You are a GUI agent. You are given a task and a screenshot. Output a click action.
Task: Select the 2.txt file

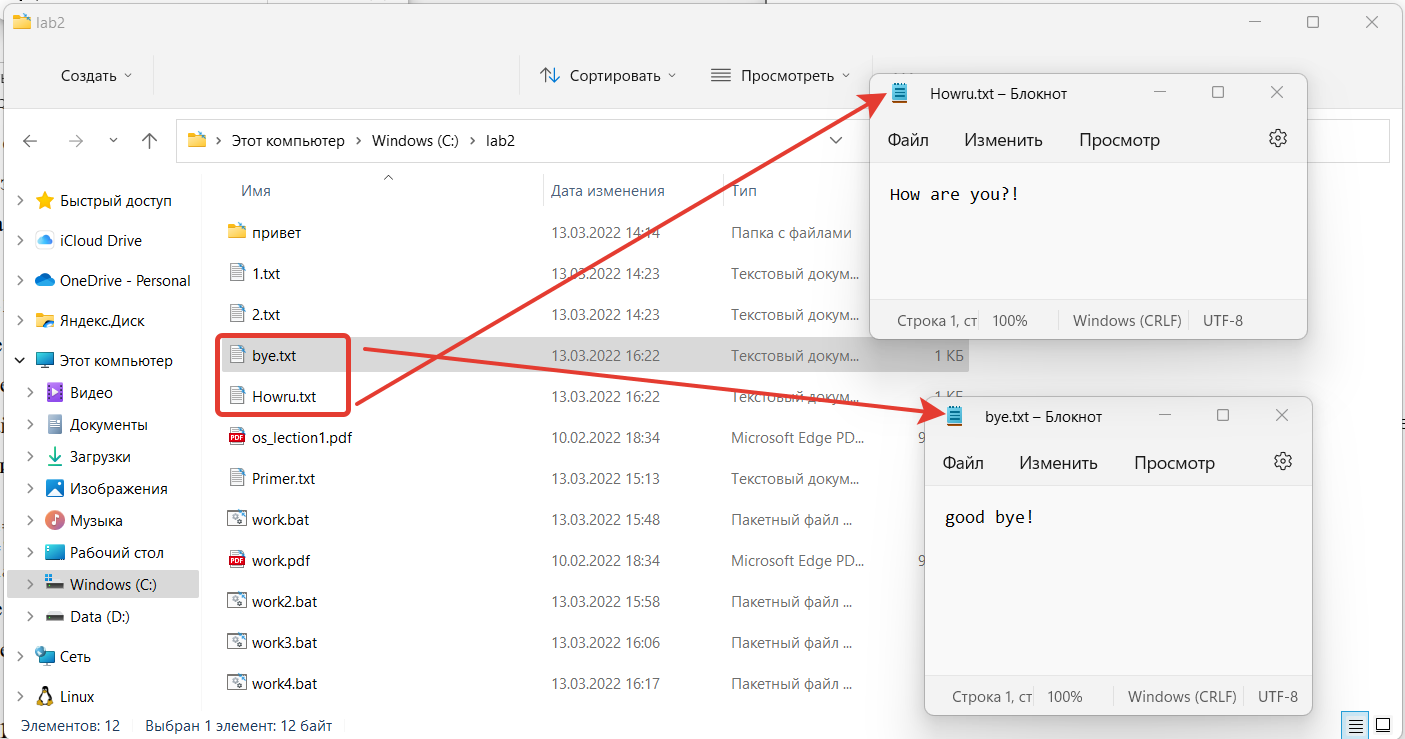[x=266, y=314]
